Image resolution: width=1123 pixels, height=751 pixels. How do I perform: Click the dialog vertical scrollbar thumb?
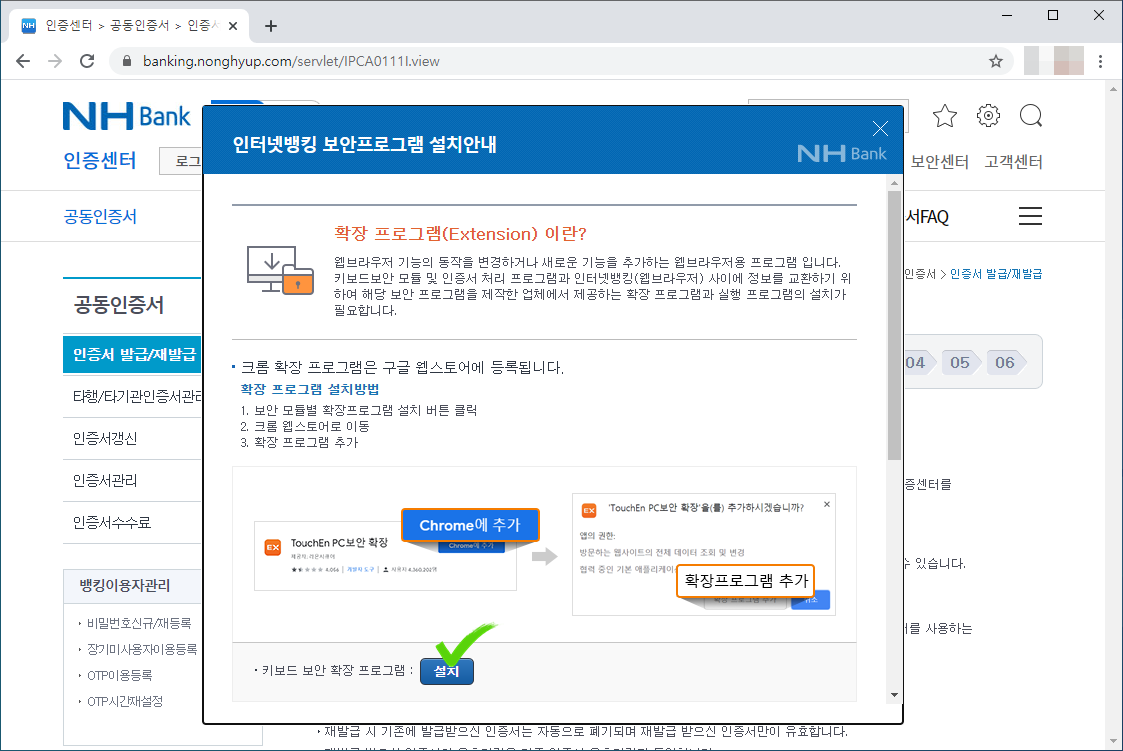tap(894, 326)
